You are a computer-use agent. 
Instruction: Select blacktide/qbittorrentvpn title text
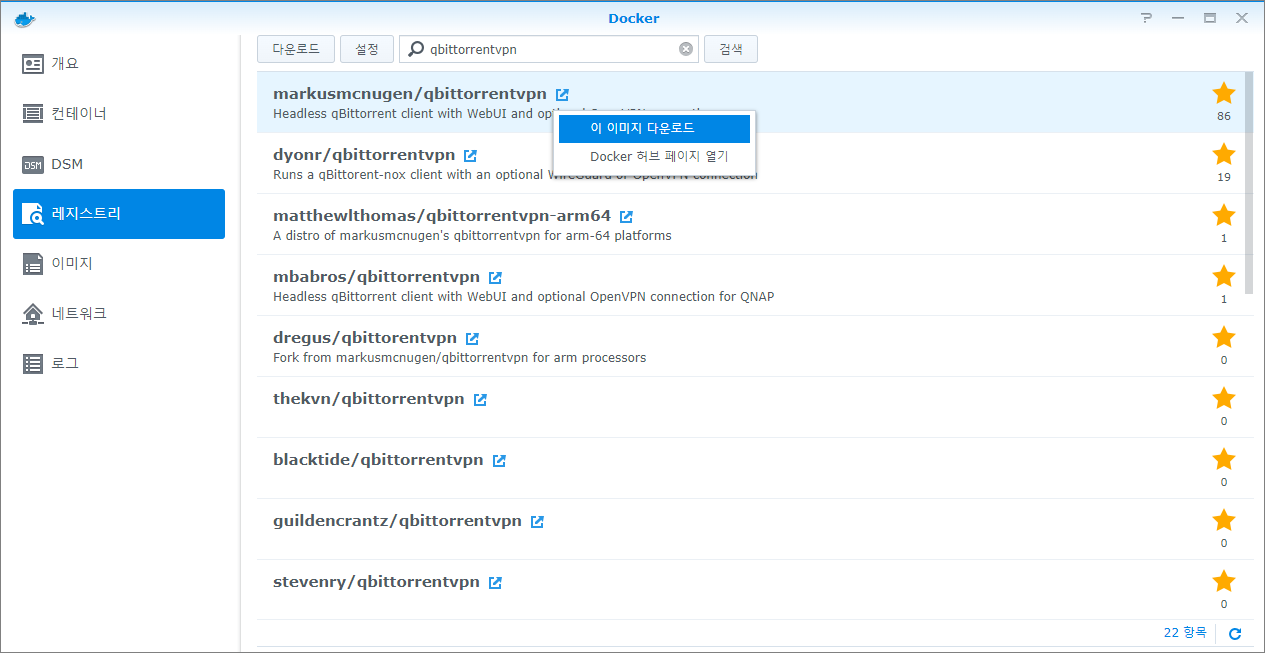pos(378,460)
